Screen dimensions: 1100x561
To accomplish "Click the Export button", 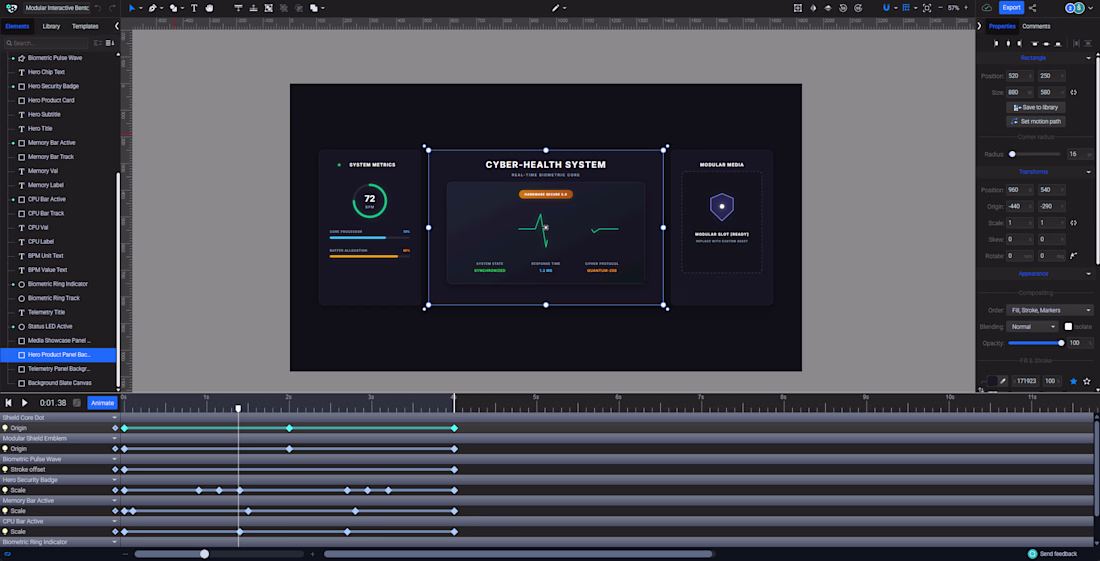I will pos(1011,8).
